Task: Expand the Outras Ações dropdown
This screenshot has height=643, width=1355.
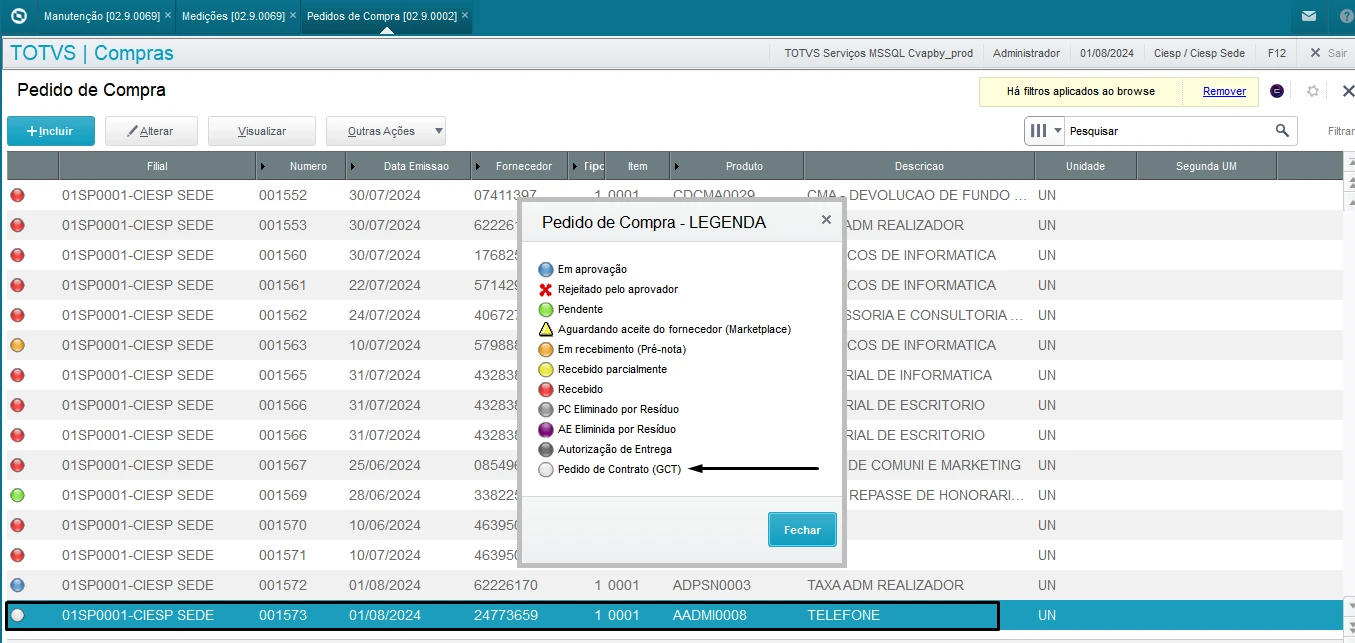Action: coord(437,131)
